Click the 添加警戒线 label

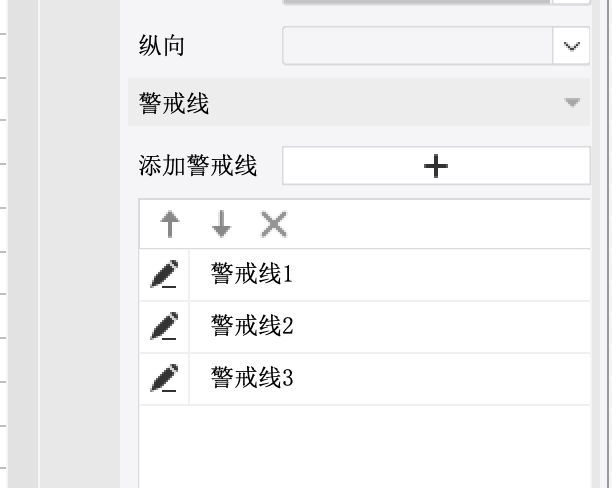coord(198,166)
